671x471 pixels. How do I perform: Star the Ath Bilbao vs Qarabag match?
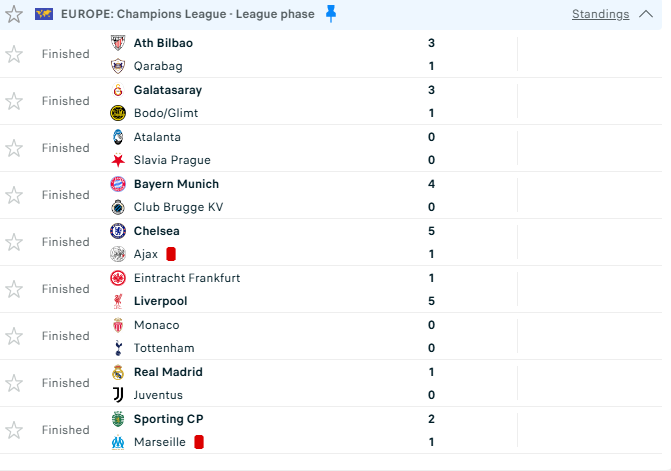[x=14, y=54]
